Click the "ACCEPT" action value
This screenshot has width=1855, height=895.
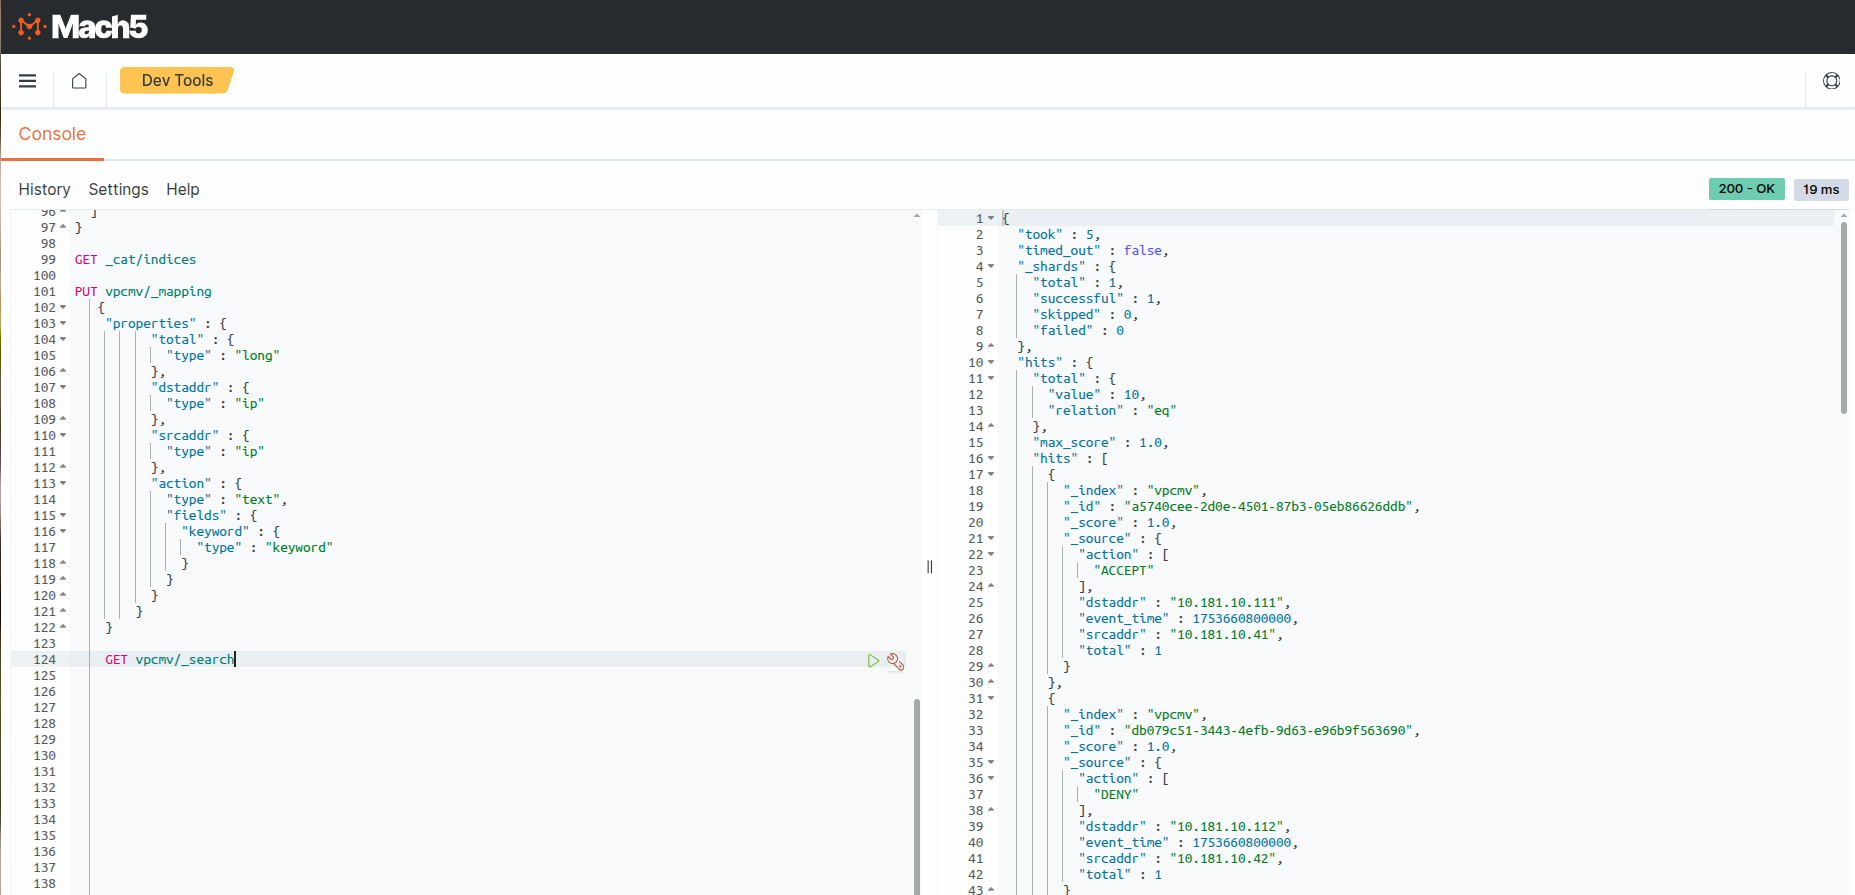click(x=1123, y=571)
